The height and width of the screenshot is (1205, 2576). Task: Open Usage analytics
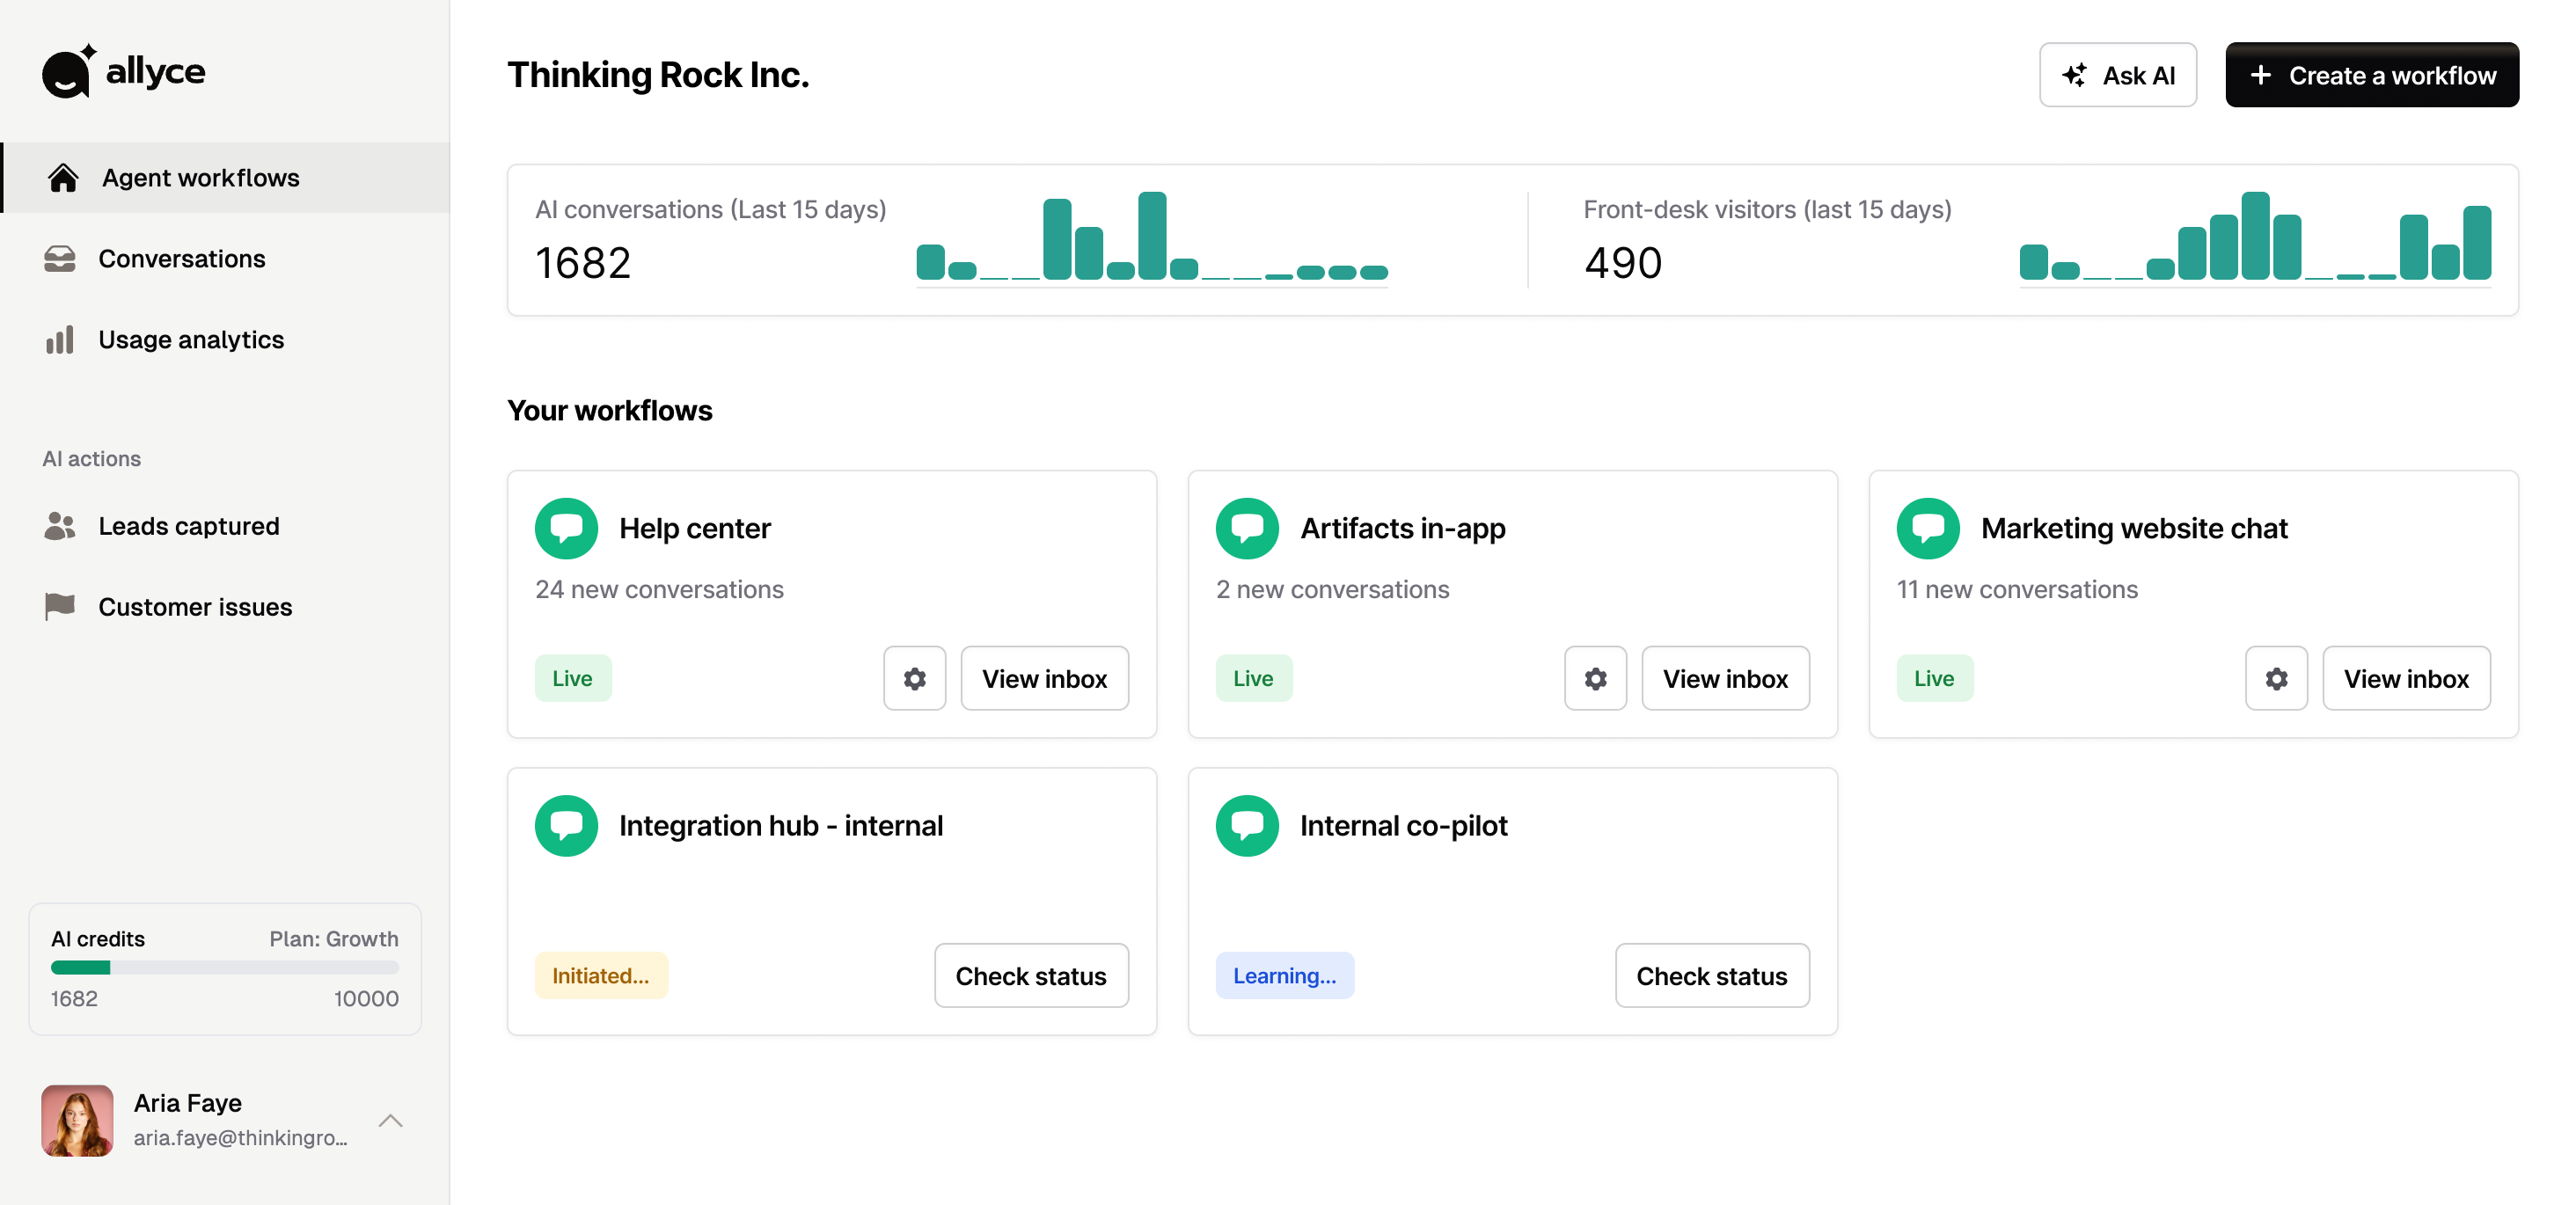[x=225, y=340]
